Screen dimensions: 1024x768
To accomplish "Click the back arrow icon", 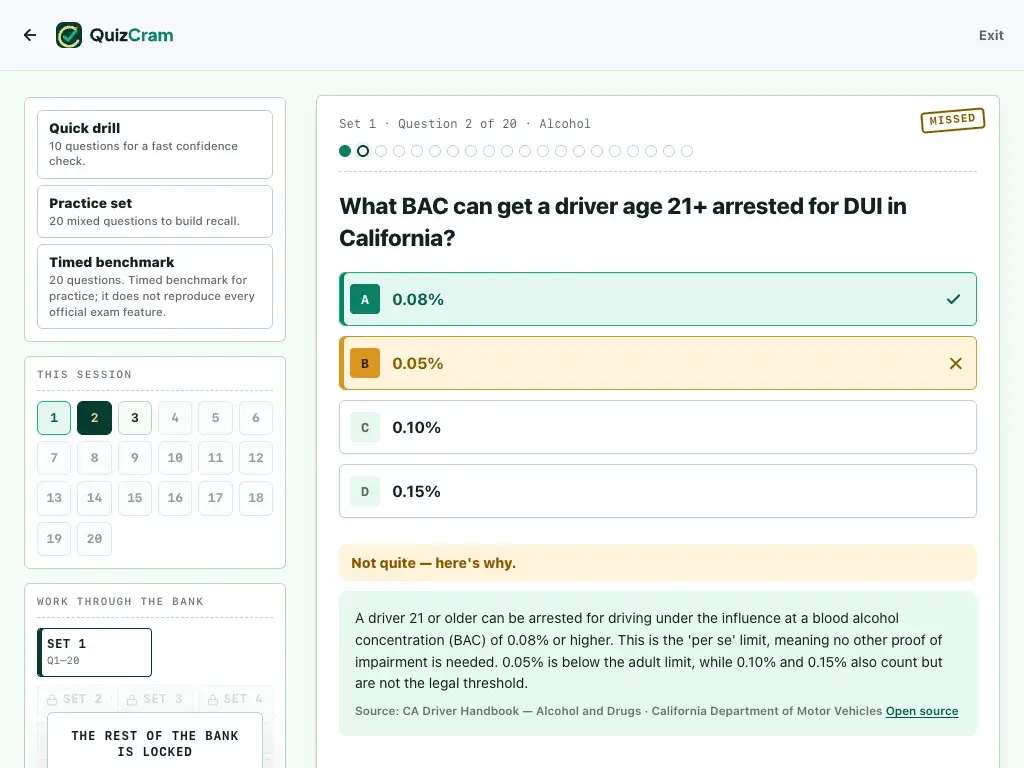I will [30, 35].
